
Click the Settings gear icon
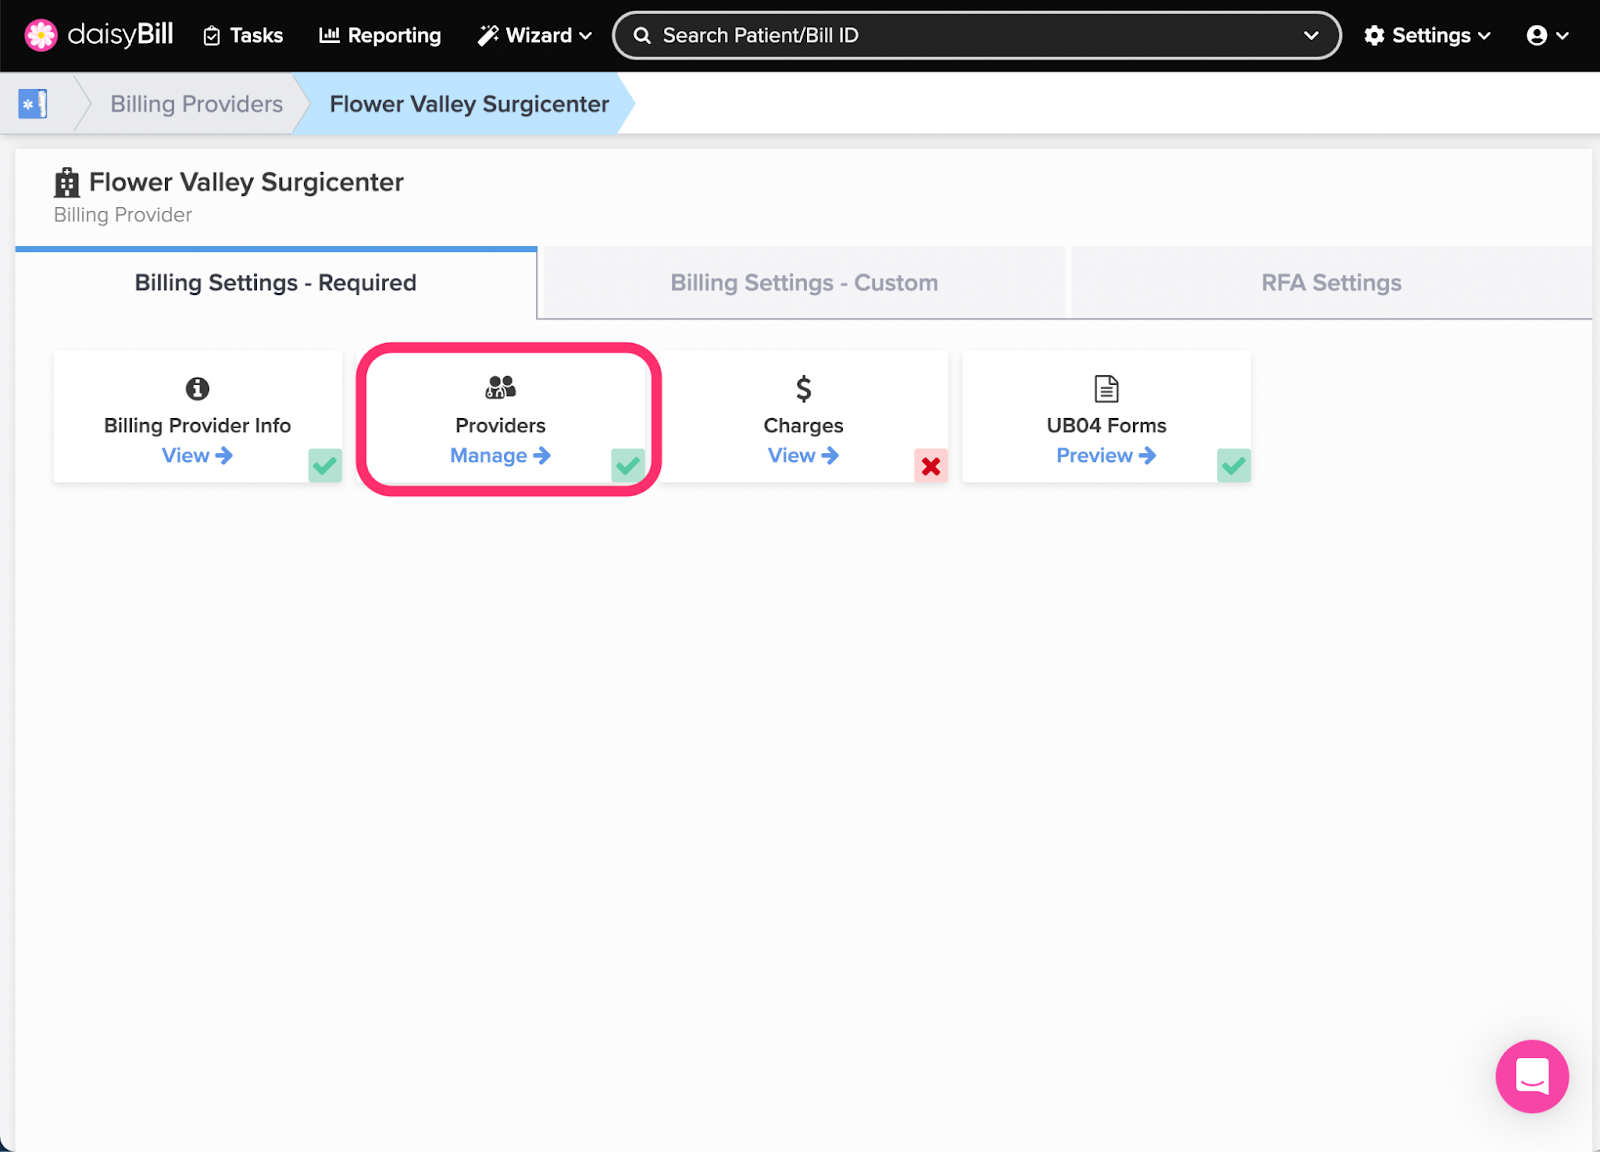[1375, 35]
